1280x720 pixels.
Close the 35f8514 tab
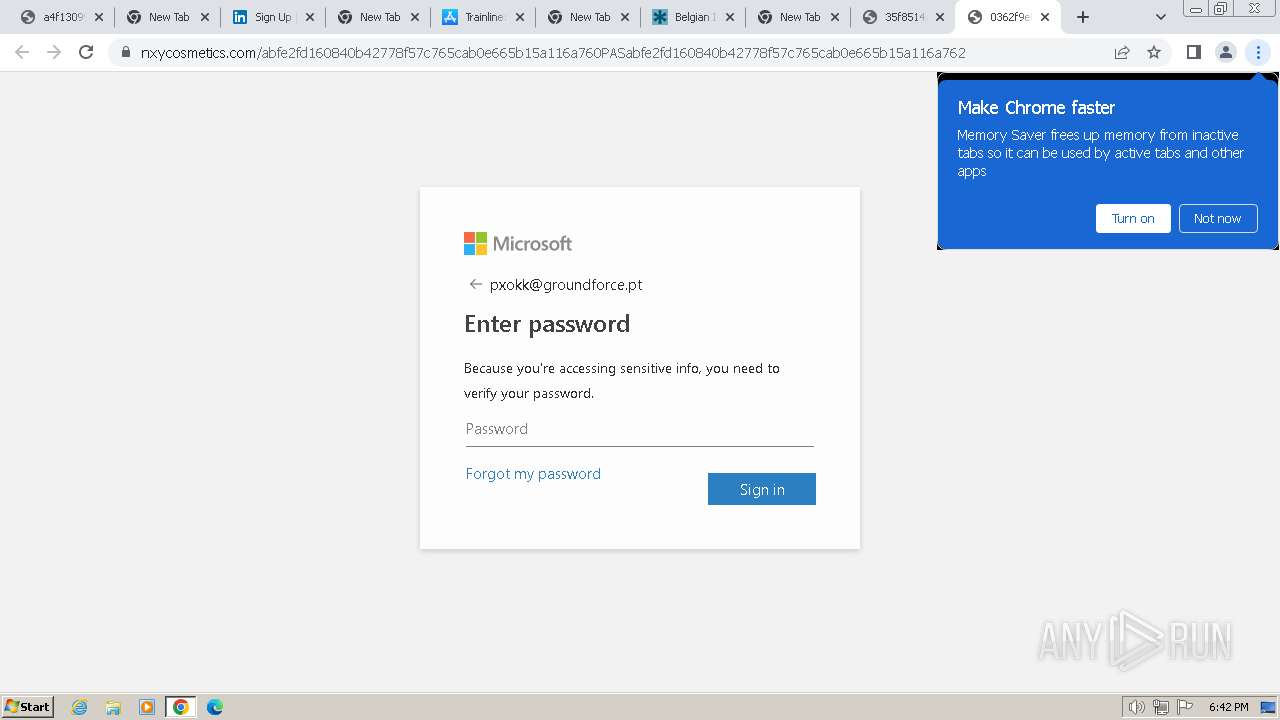[939, 17]
